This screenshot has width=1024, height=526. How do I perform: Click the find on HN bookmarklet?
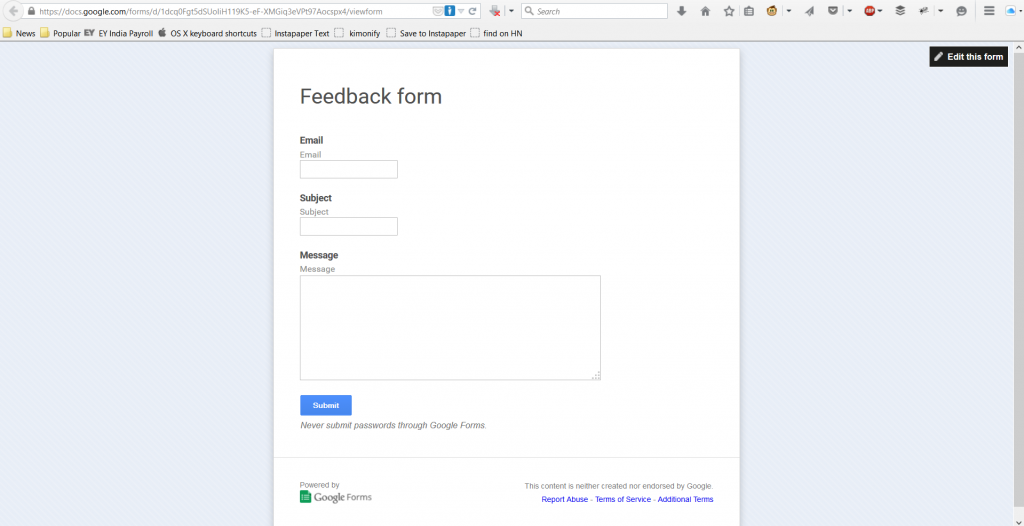coord(496,33)
